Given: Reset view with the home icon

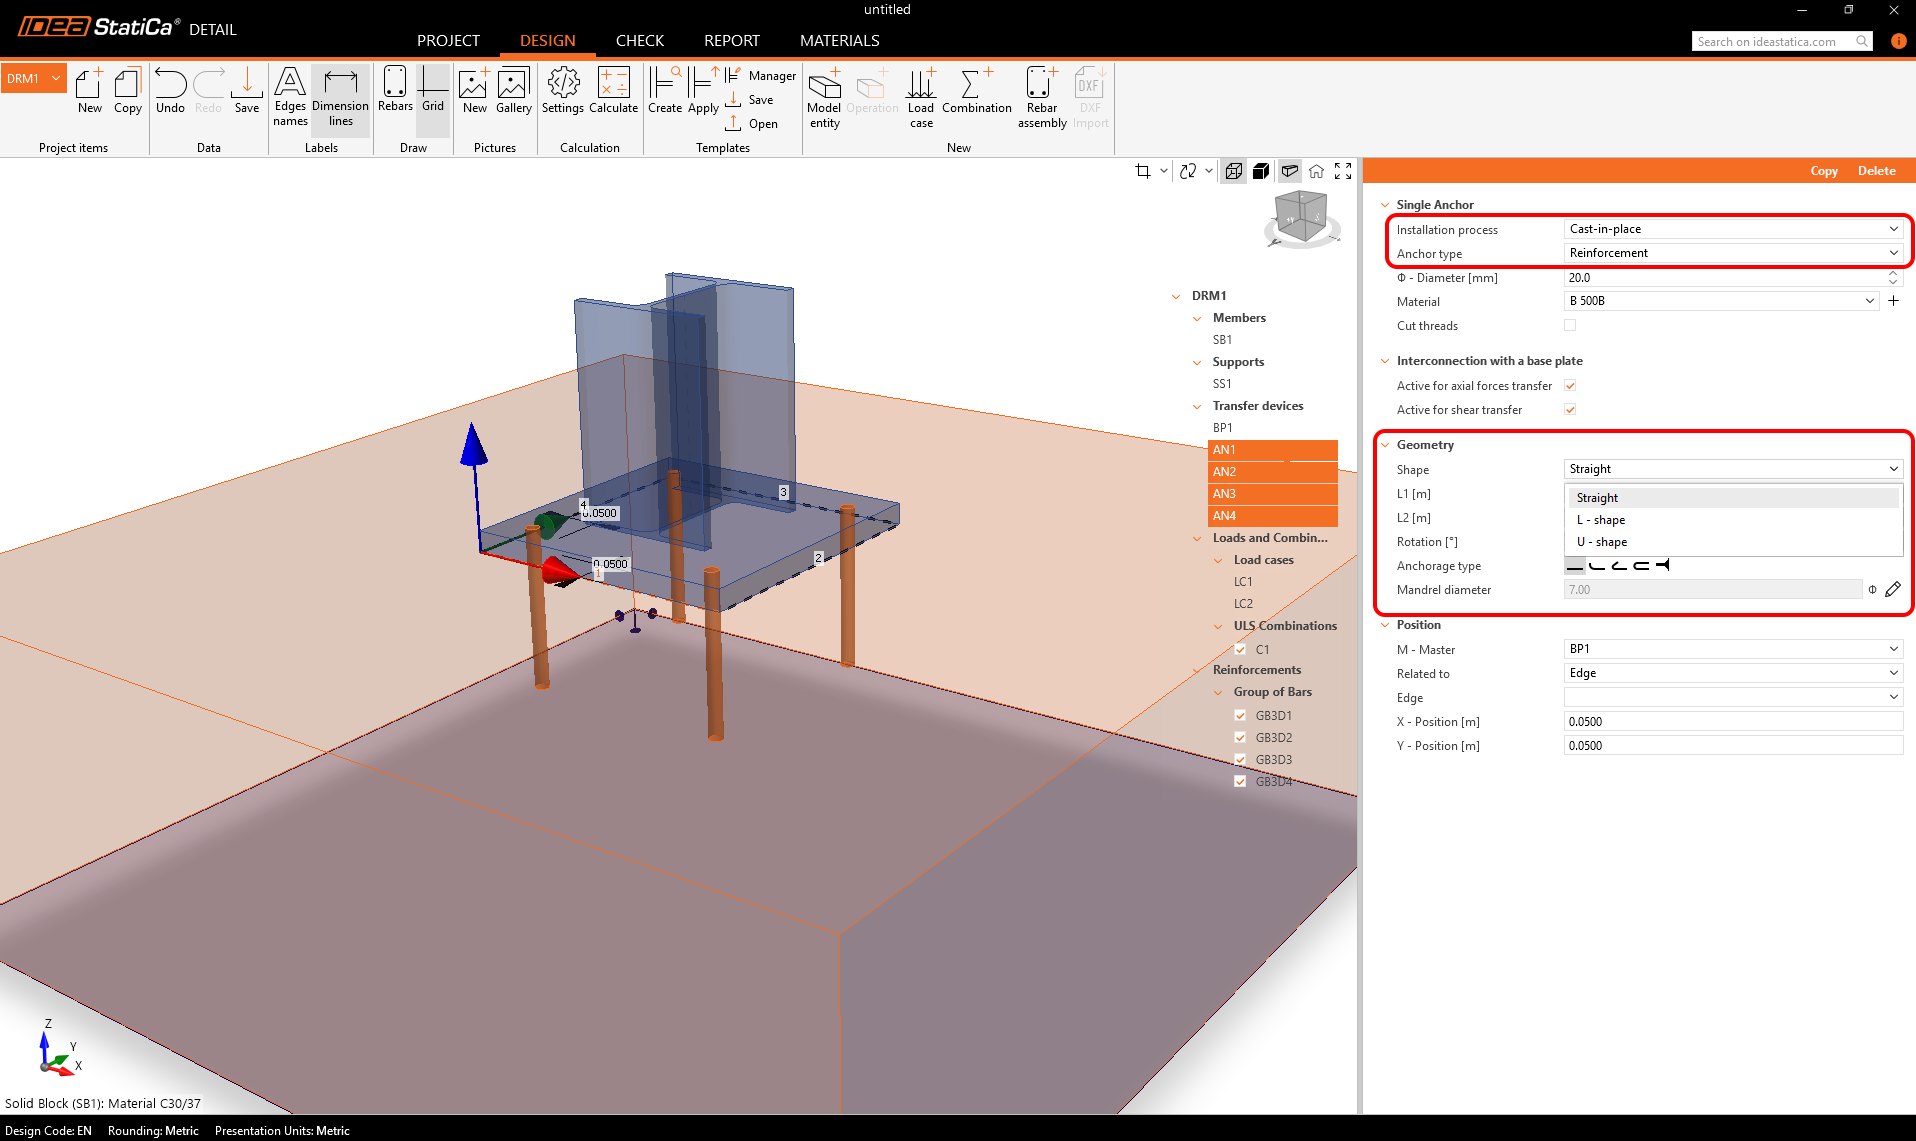Looking at the screenshot, I should (x=1316, y=171).
